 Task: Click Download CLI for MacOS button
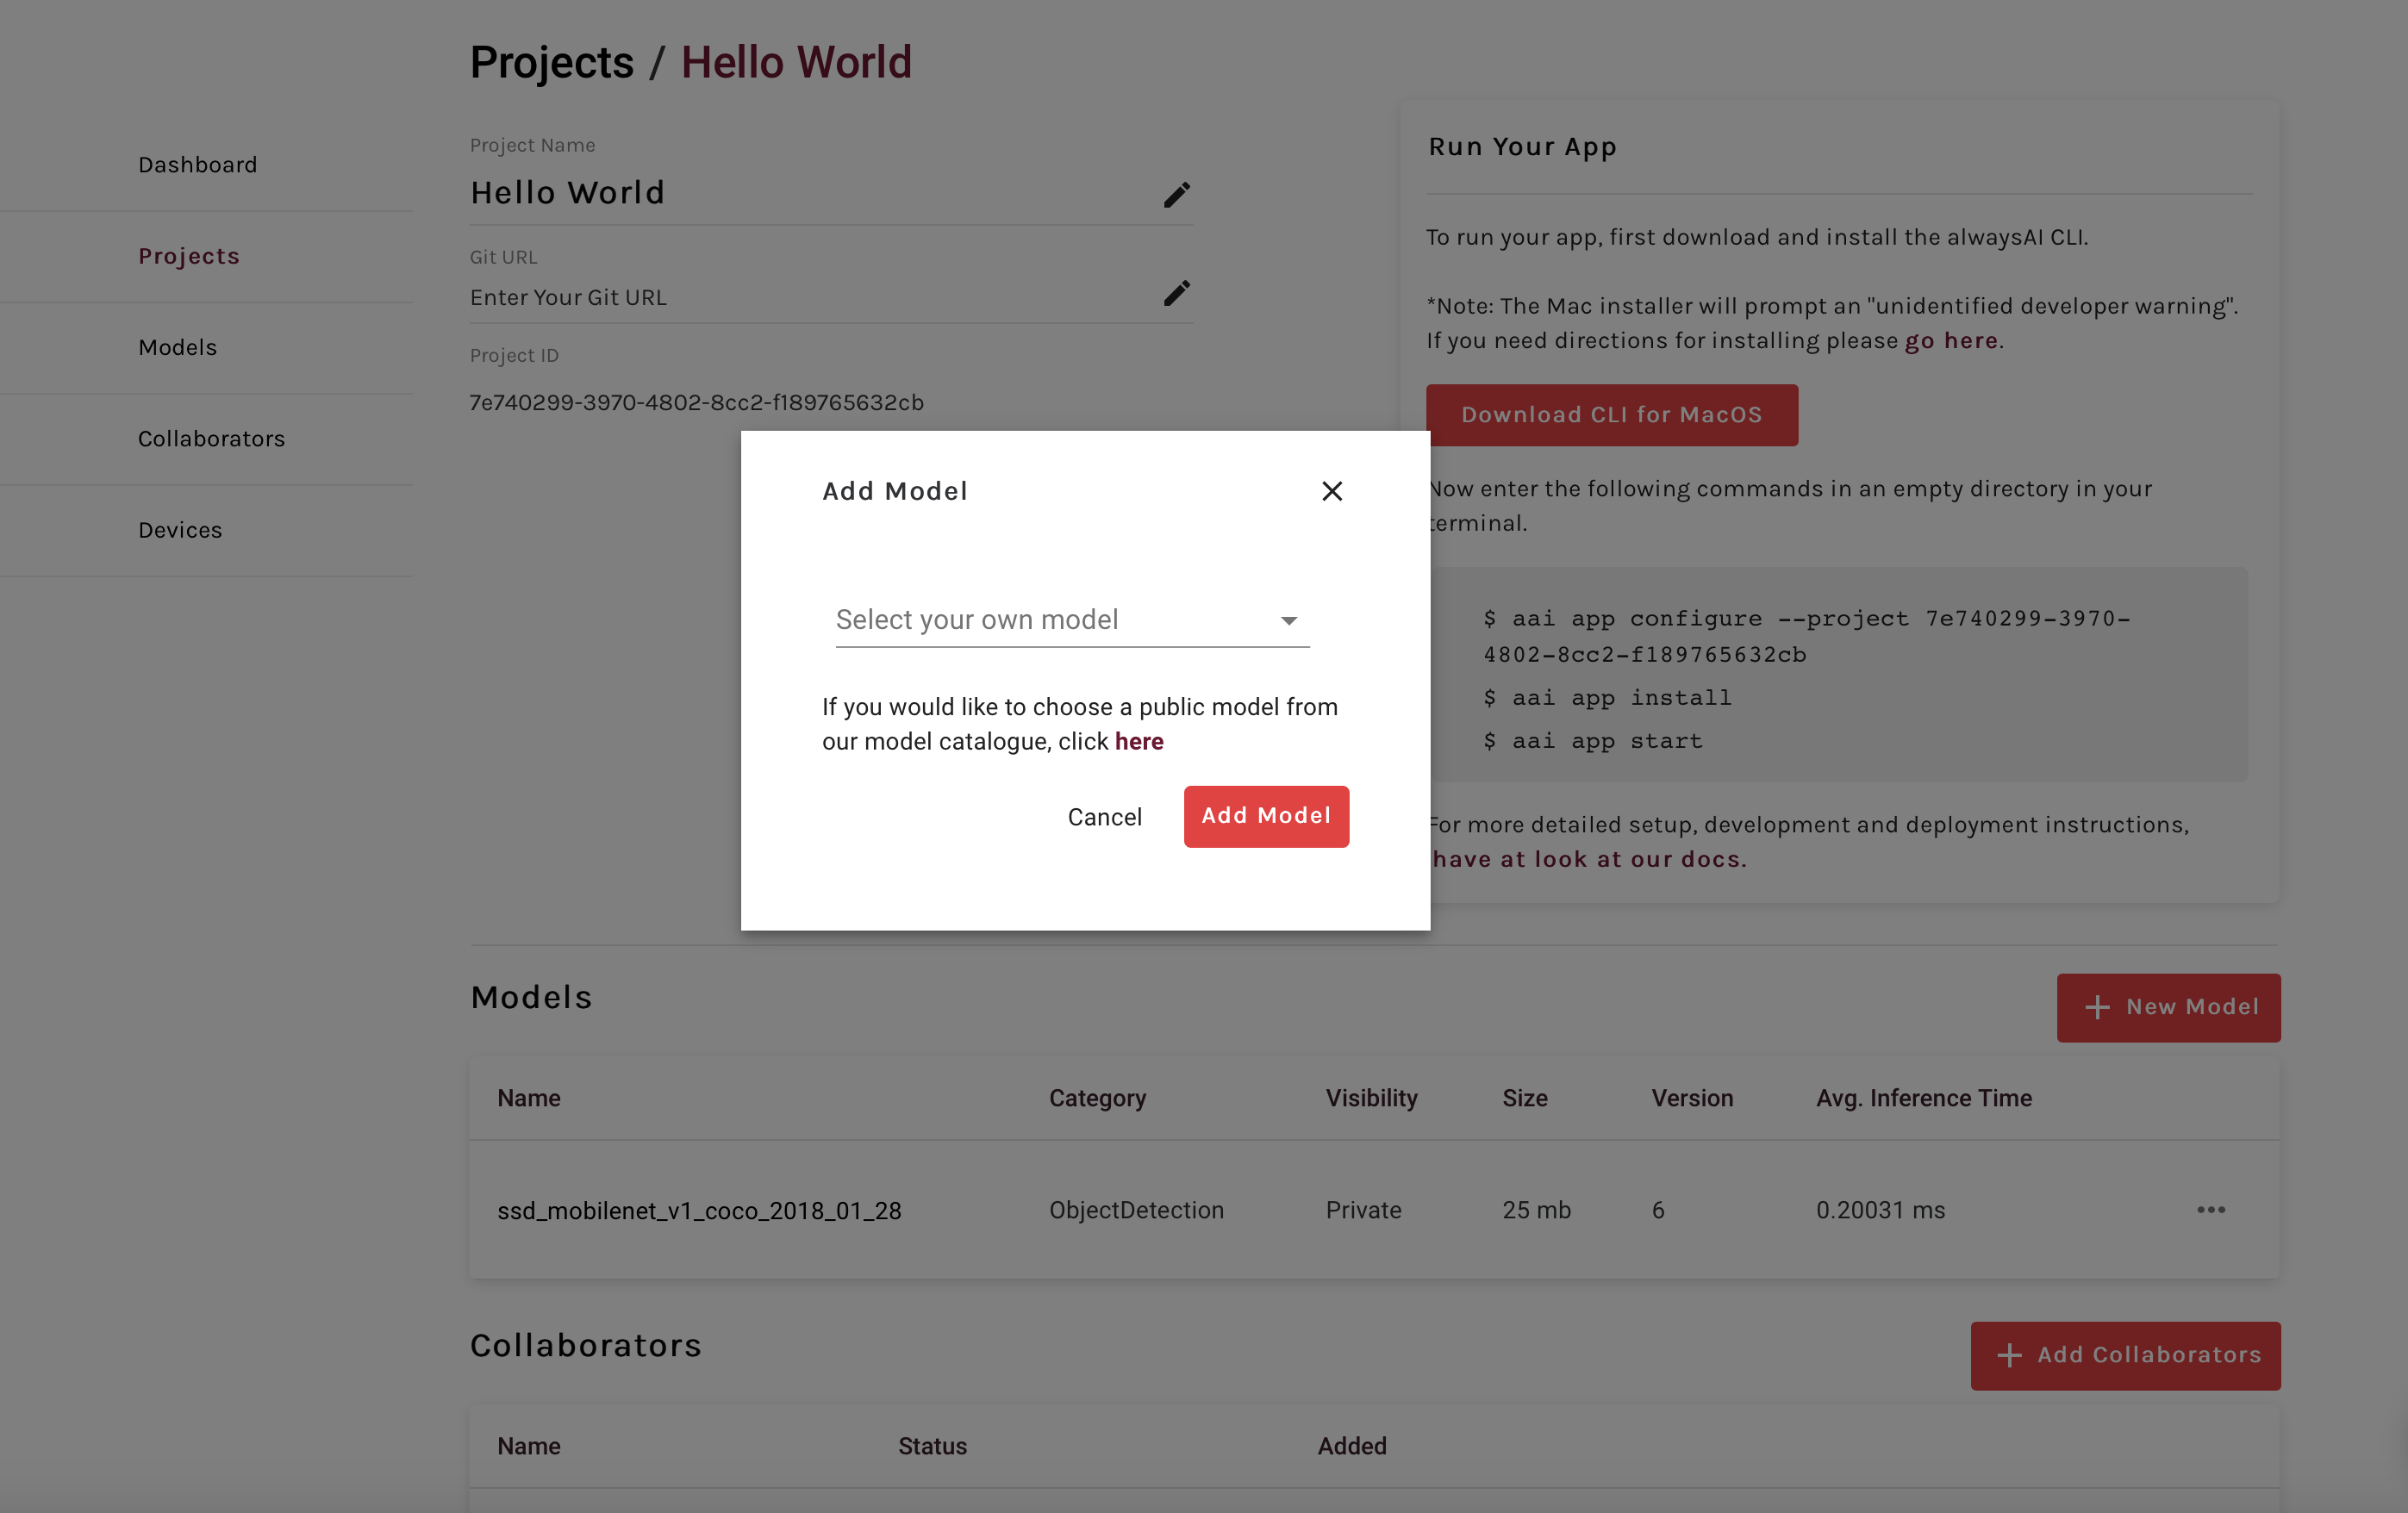1611,415
